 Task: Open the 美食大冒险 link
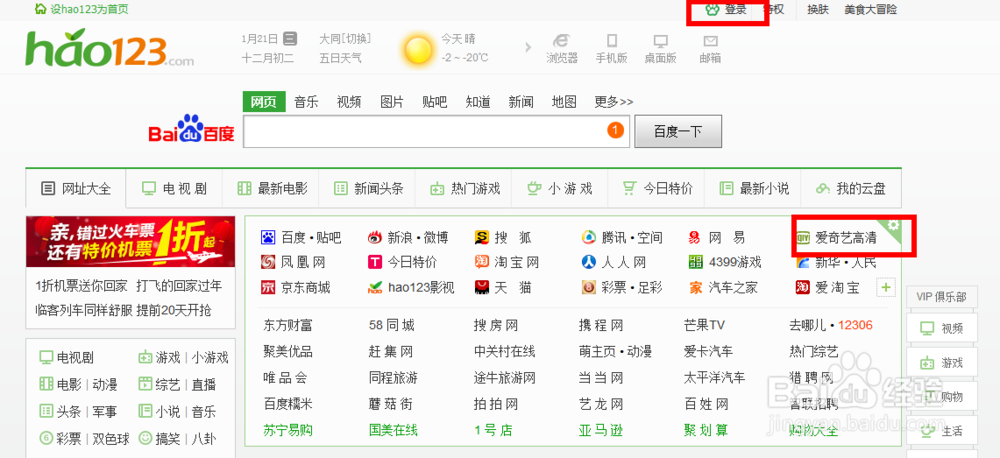(871, 10)
